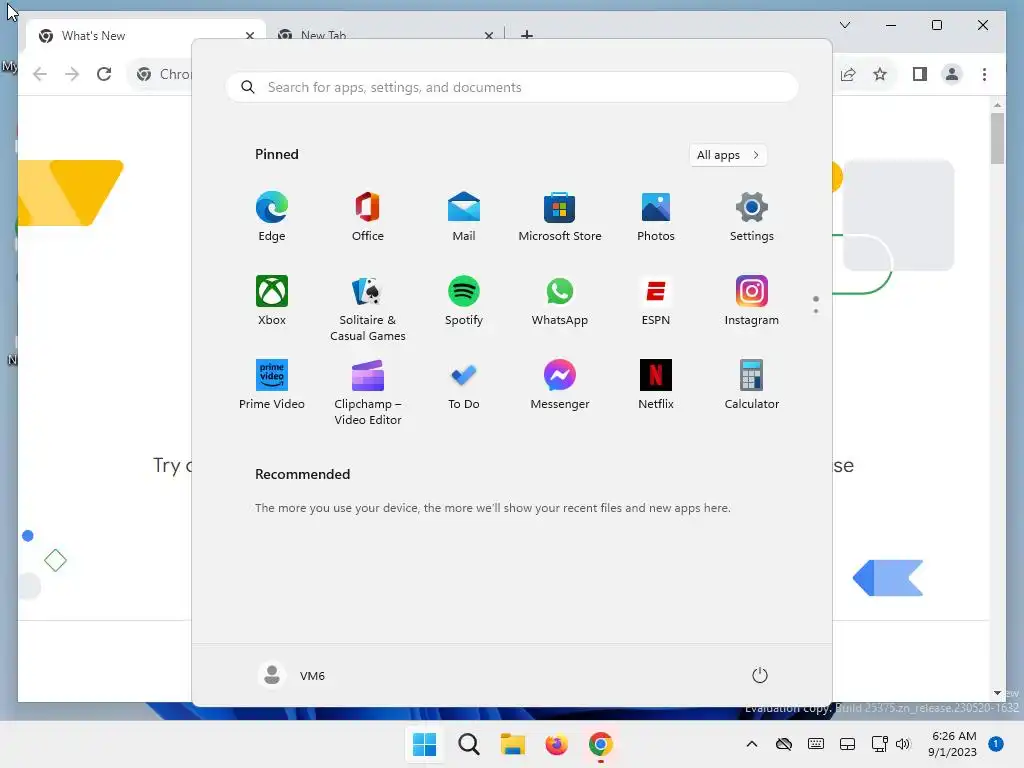This screenshot has width=1024, height=768.
Task: Go to next pinned apps page dot
Action: (x=816, y=311)
